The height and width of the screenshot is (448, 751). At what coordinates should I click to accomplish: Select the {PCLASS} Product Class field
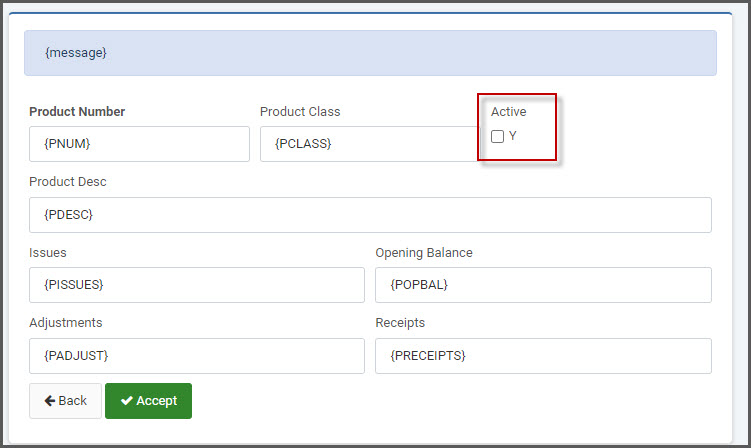(x=369, y=144)
